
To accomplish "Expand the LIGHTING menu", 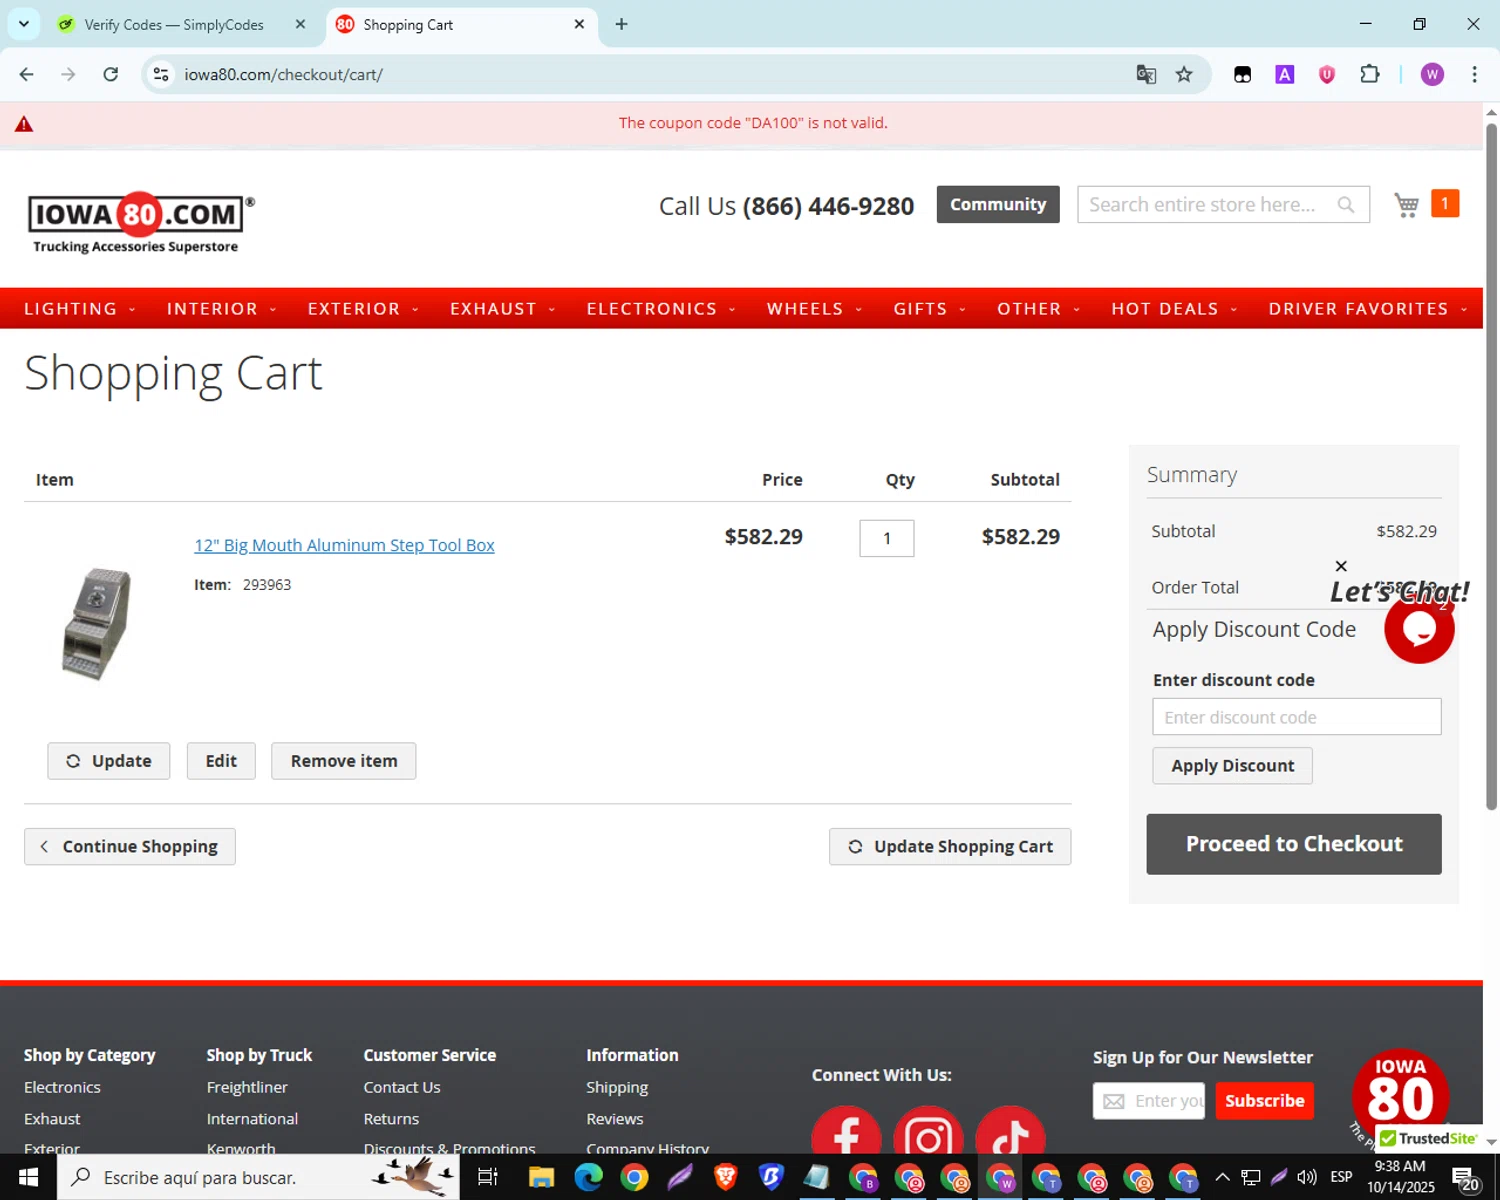I will 79,309.
